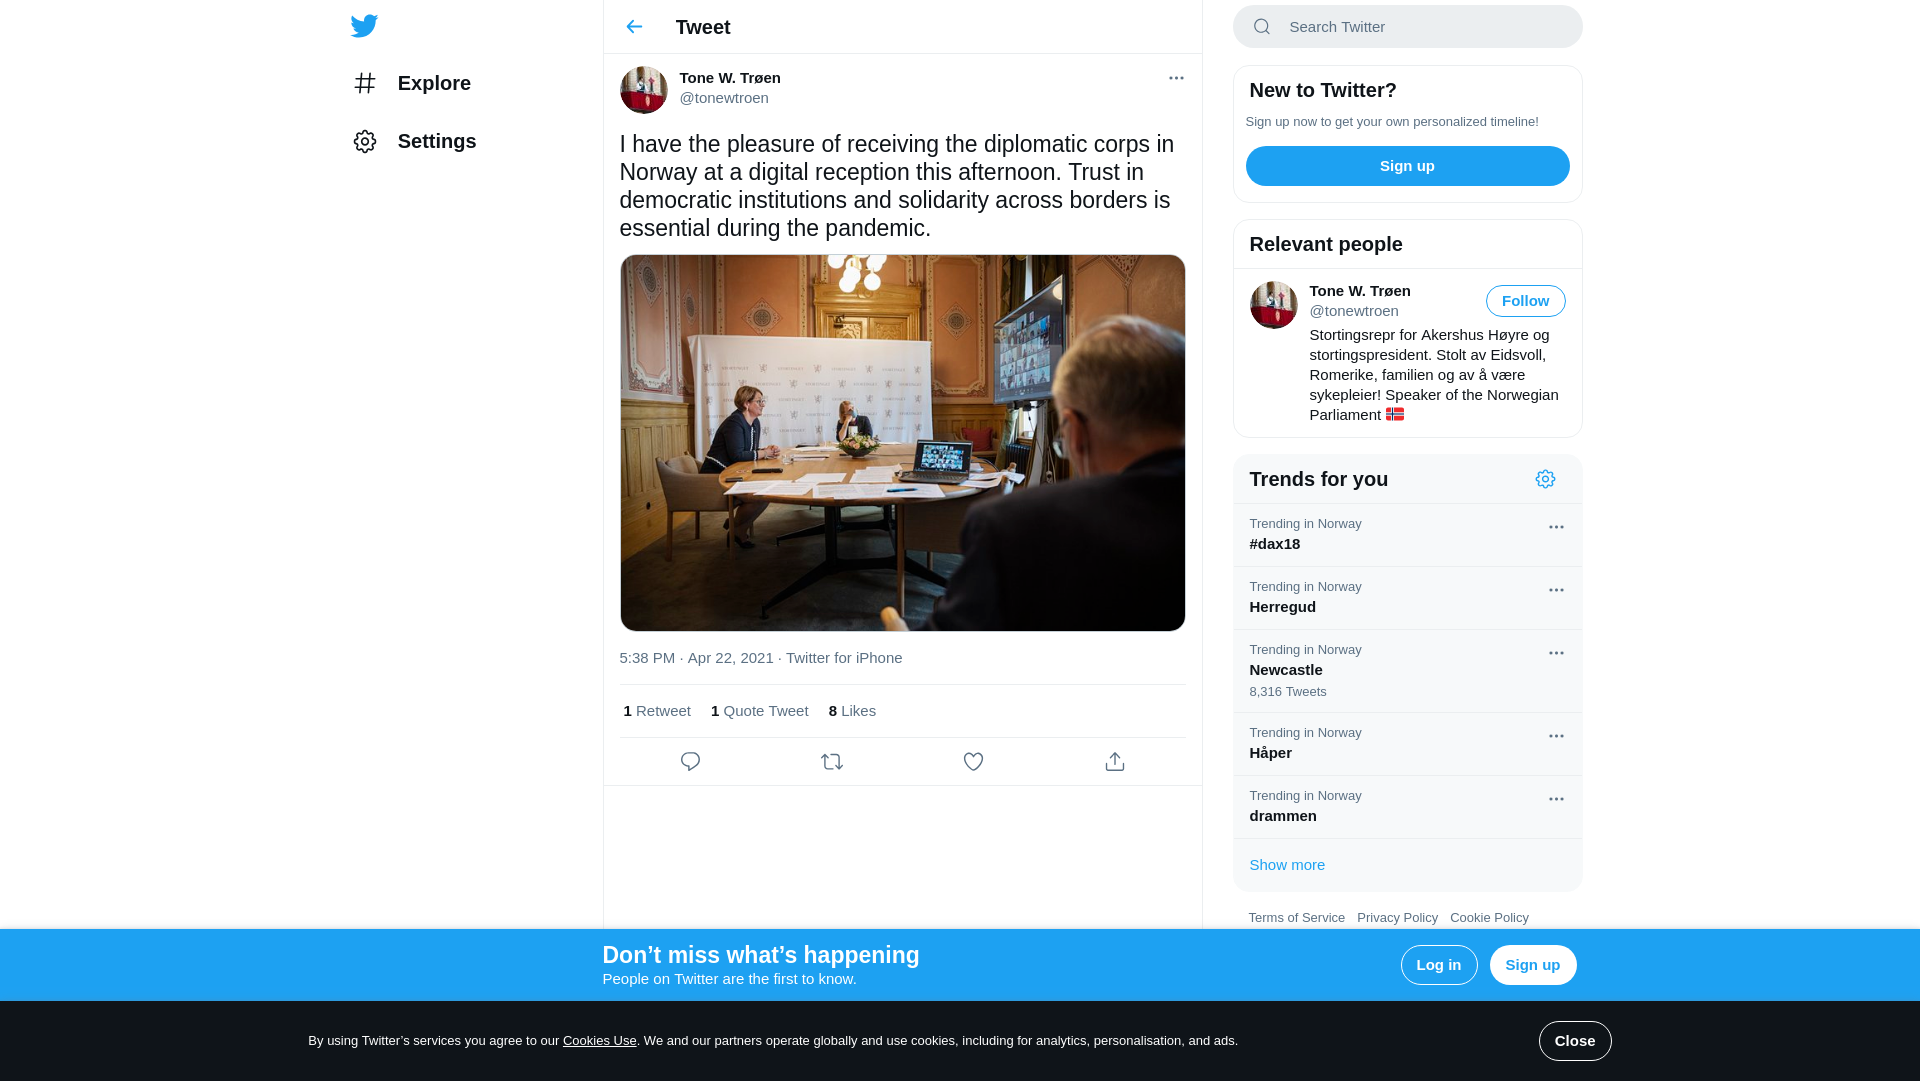This screenshot has height=1081, width=1920.
Task: View the 8 Likes list
Action: [x=852, y=711]
